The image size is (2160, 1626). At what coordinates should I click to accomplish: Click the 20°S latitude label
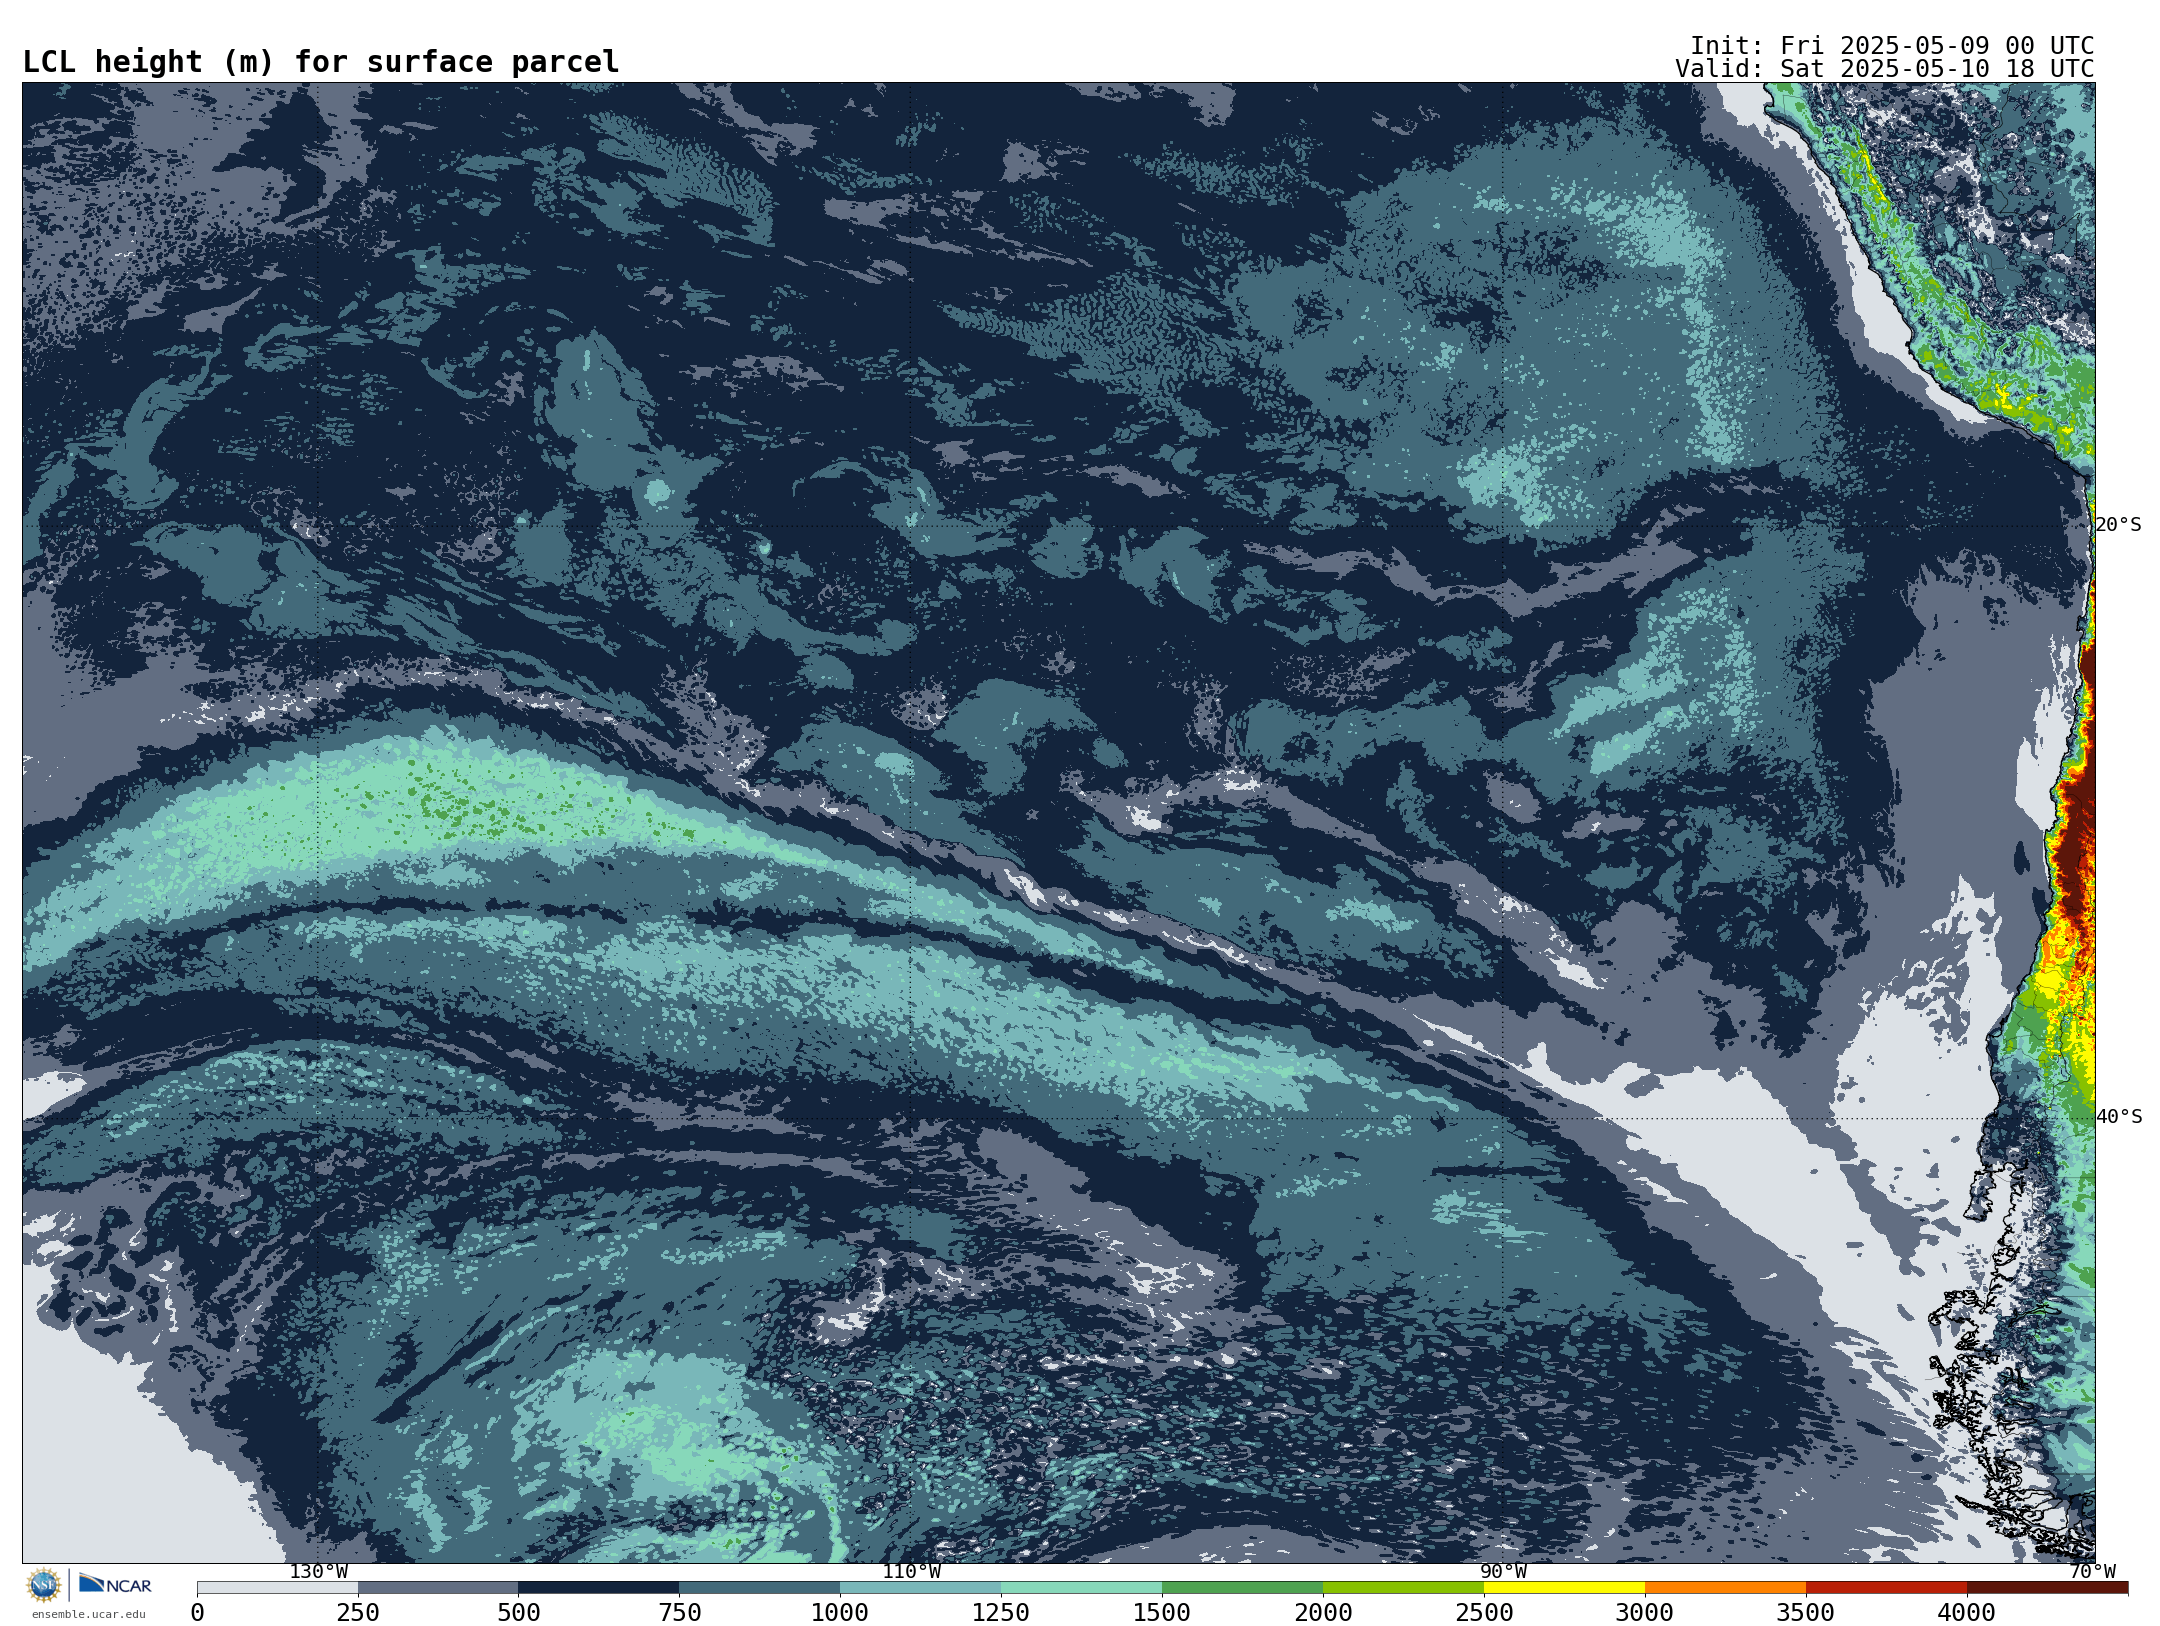pos(2119,525)
